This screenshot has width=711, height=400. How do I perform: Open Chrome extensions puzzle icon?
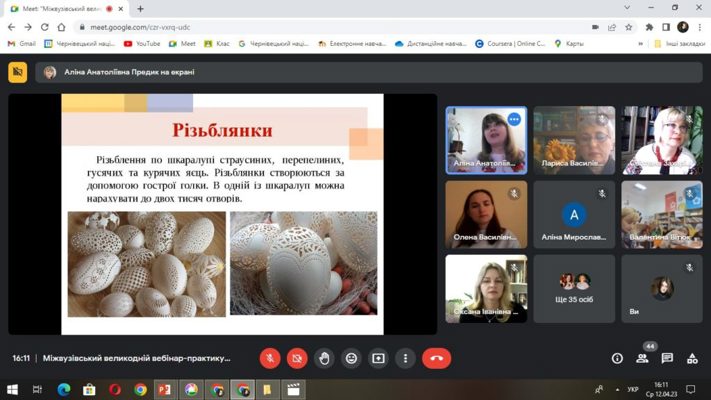tap(649, 27)
